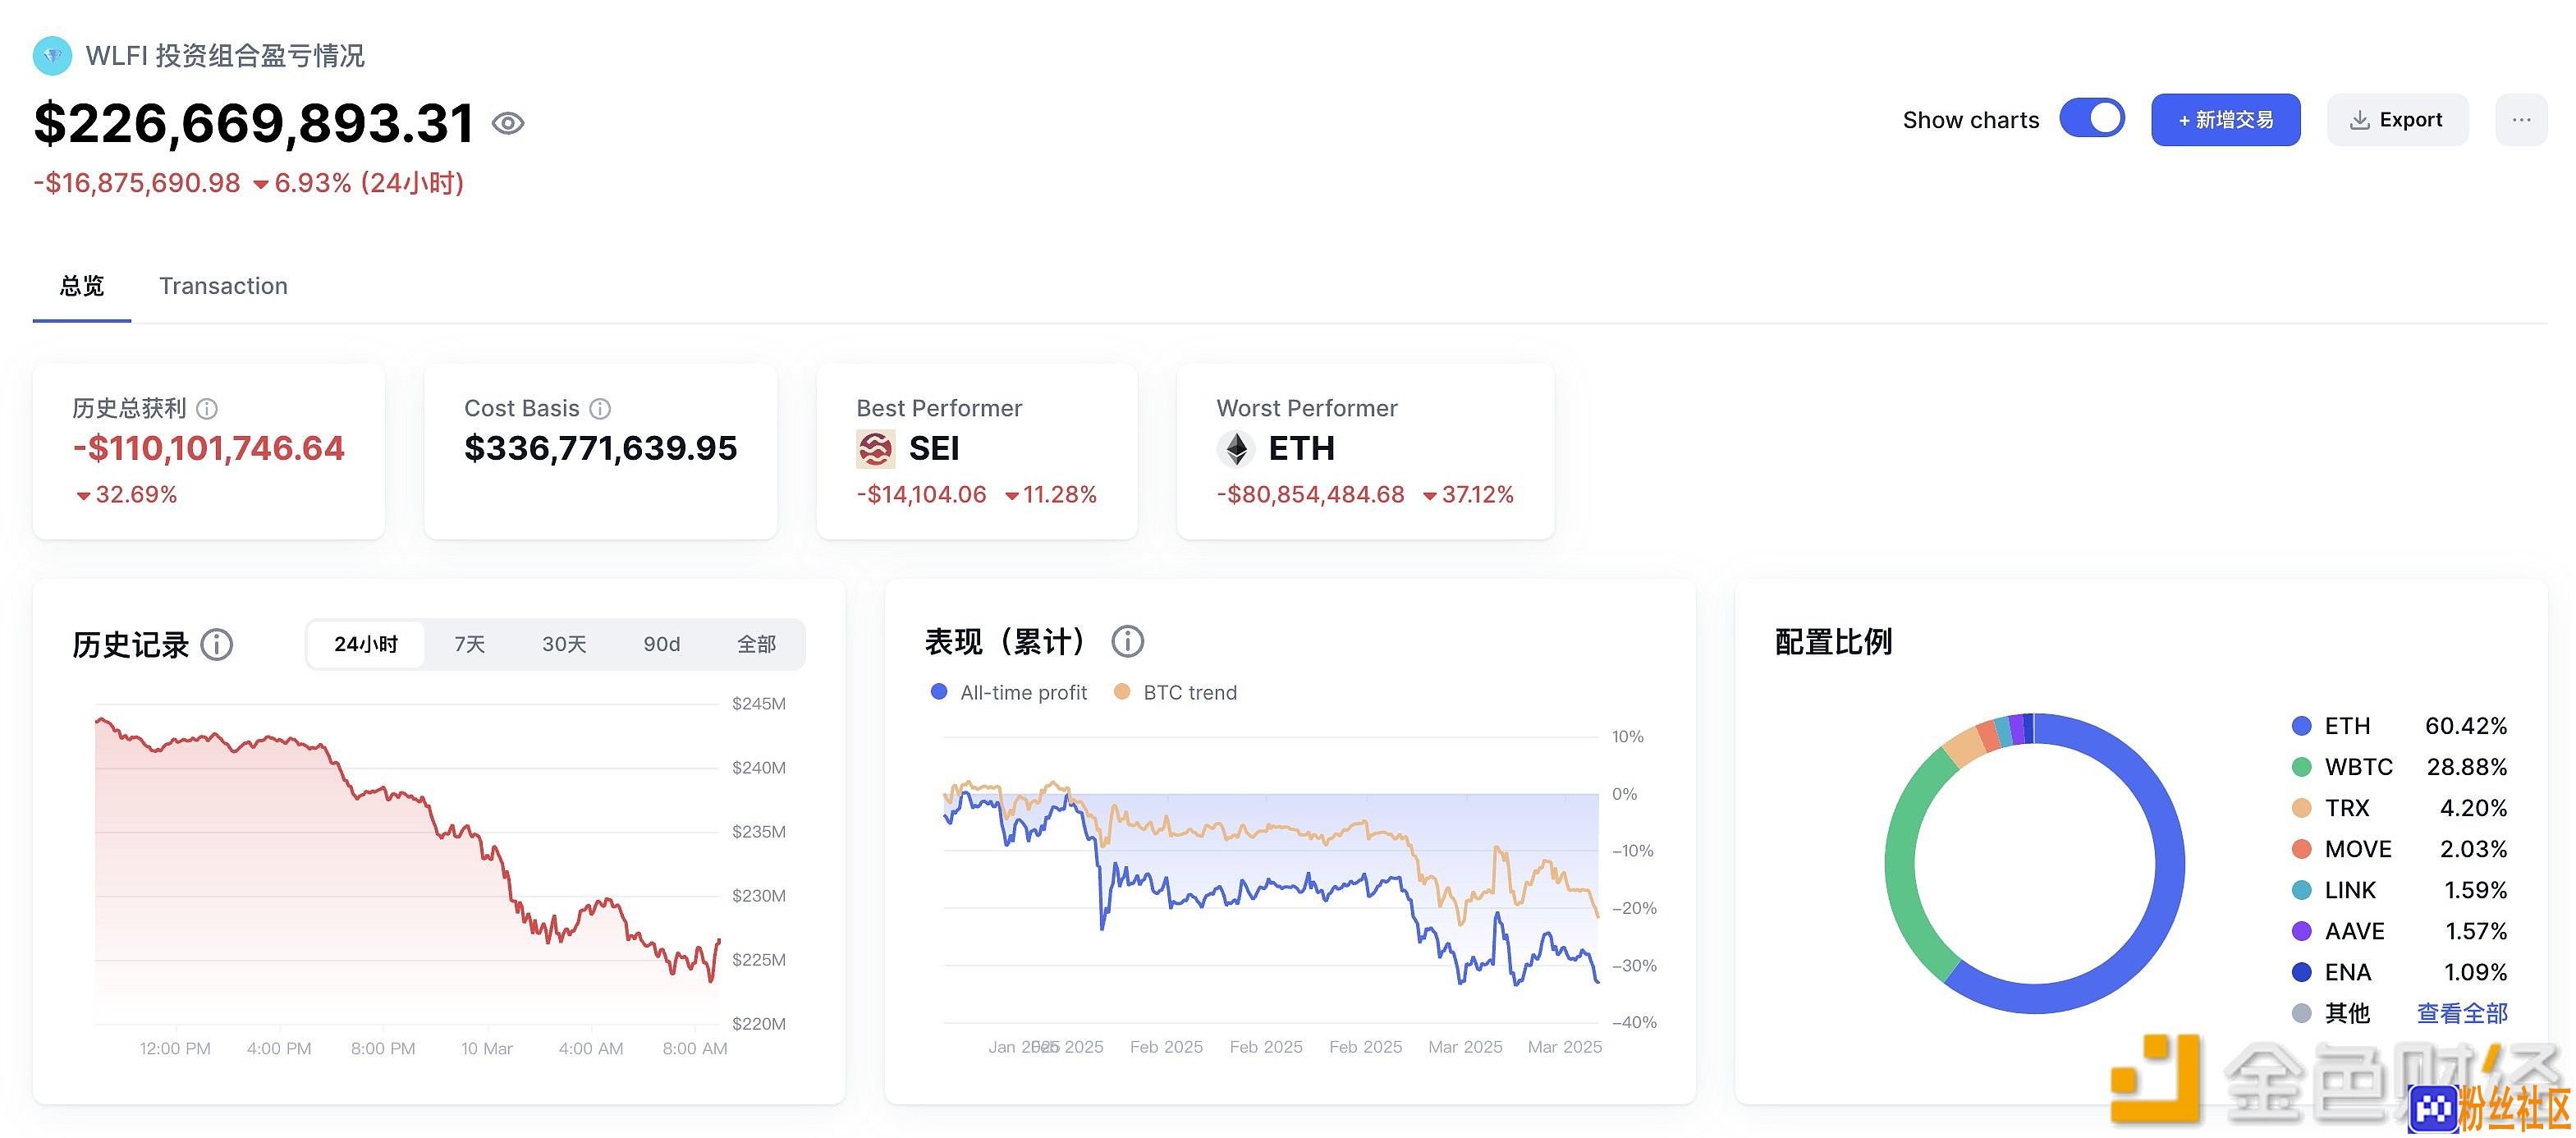This screenshot has width=2576, height=1138.
Task: Click the −40% axis label on performance chart
Action: tap(1634, 1023)
